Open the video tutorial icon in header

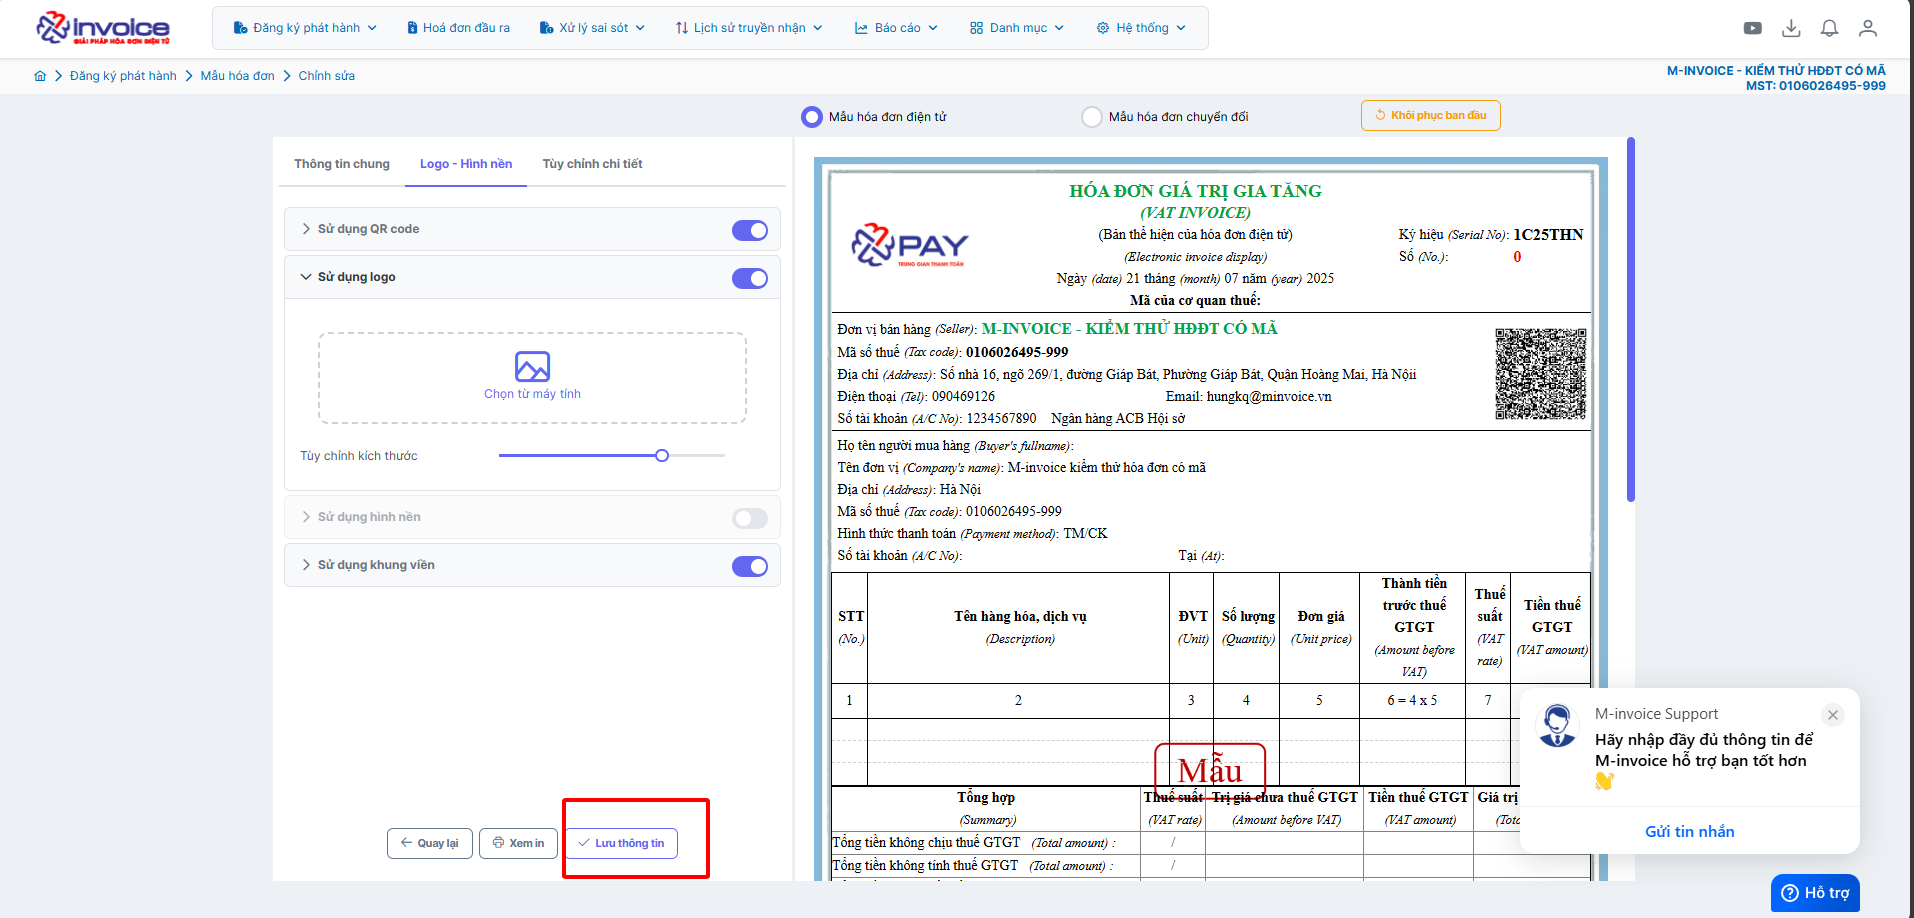[1753, 28]
